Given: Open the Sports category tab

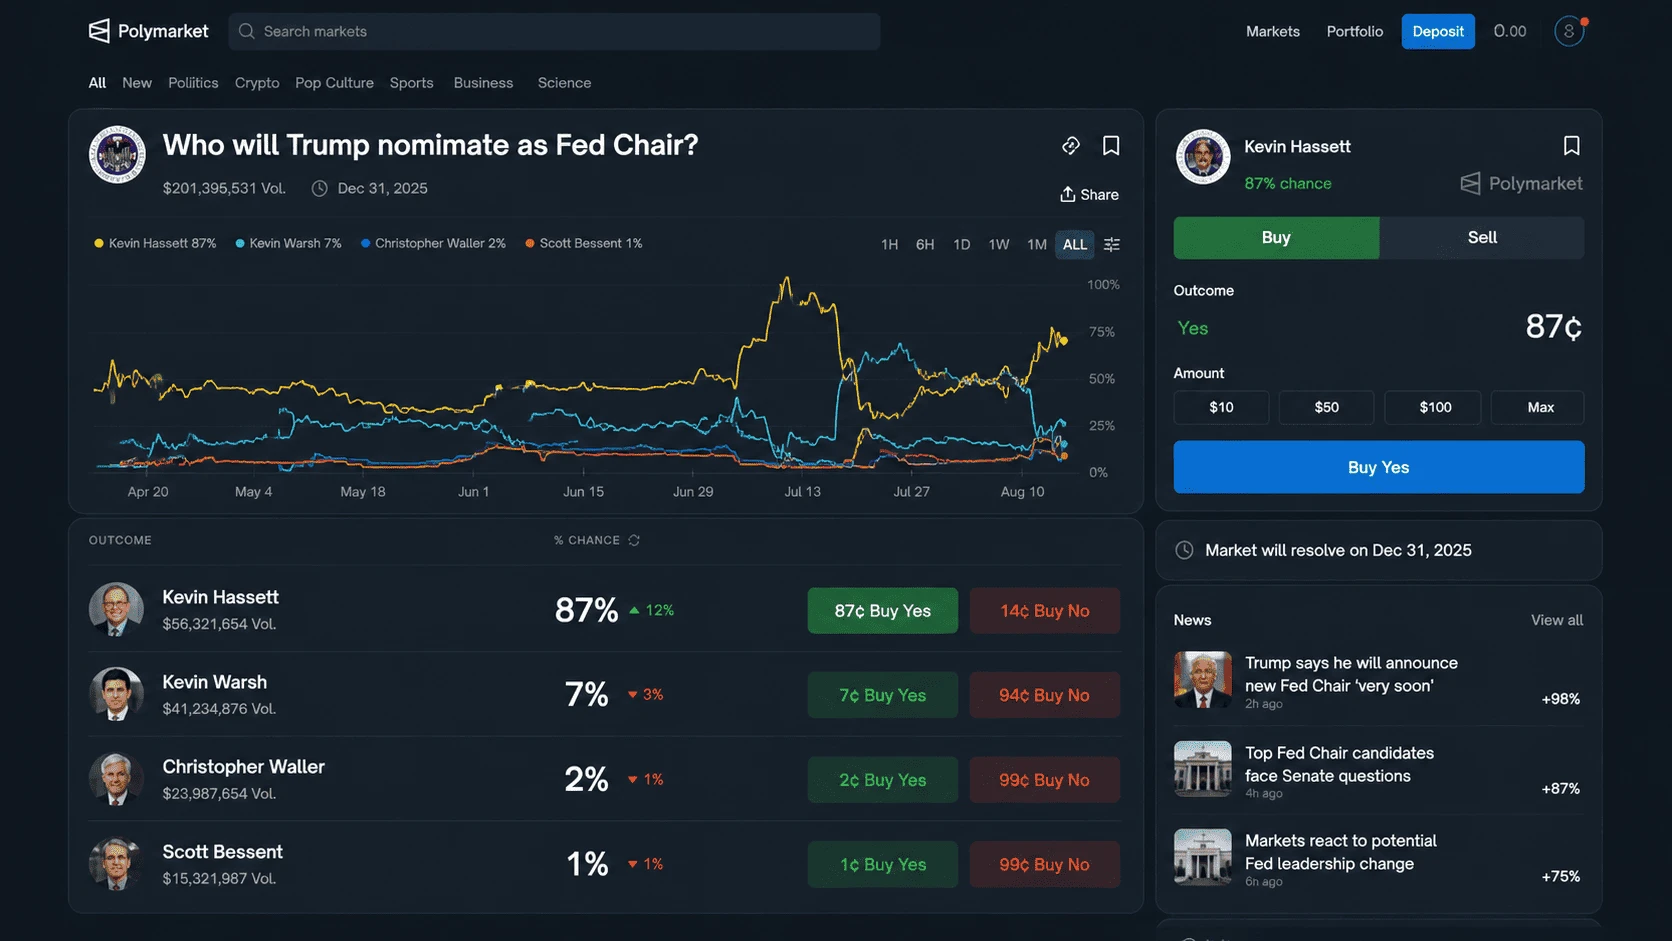Looking at the screenshot, I should [x=412, y=83].
